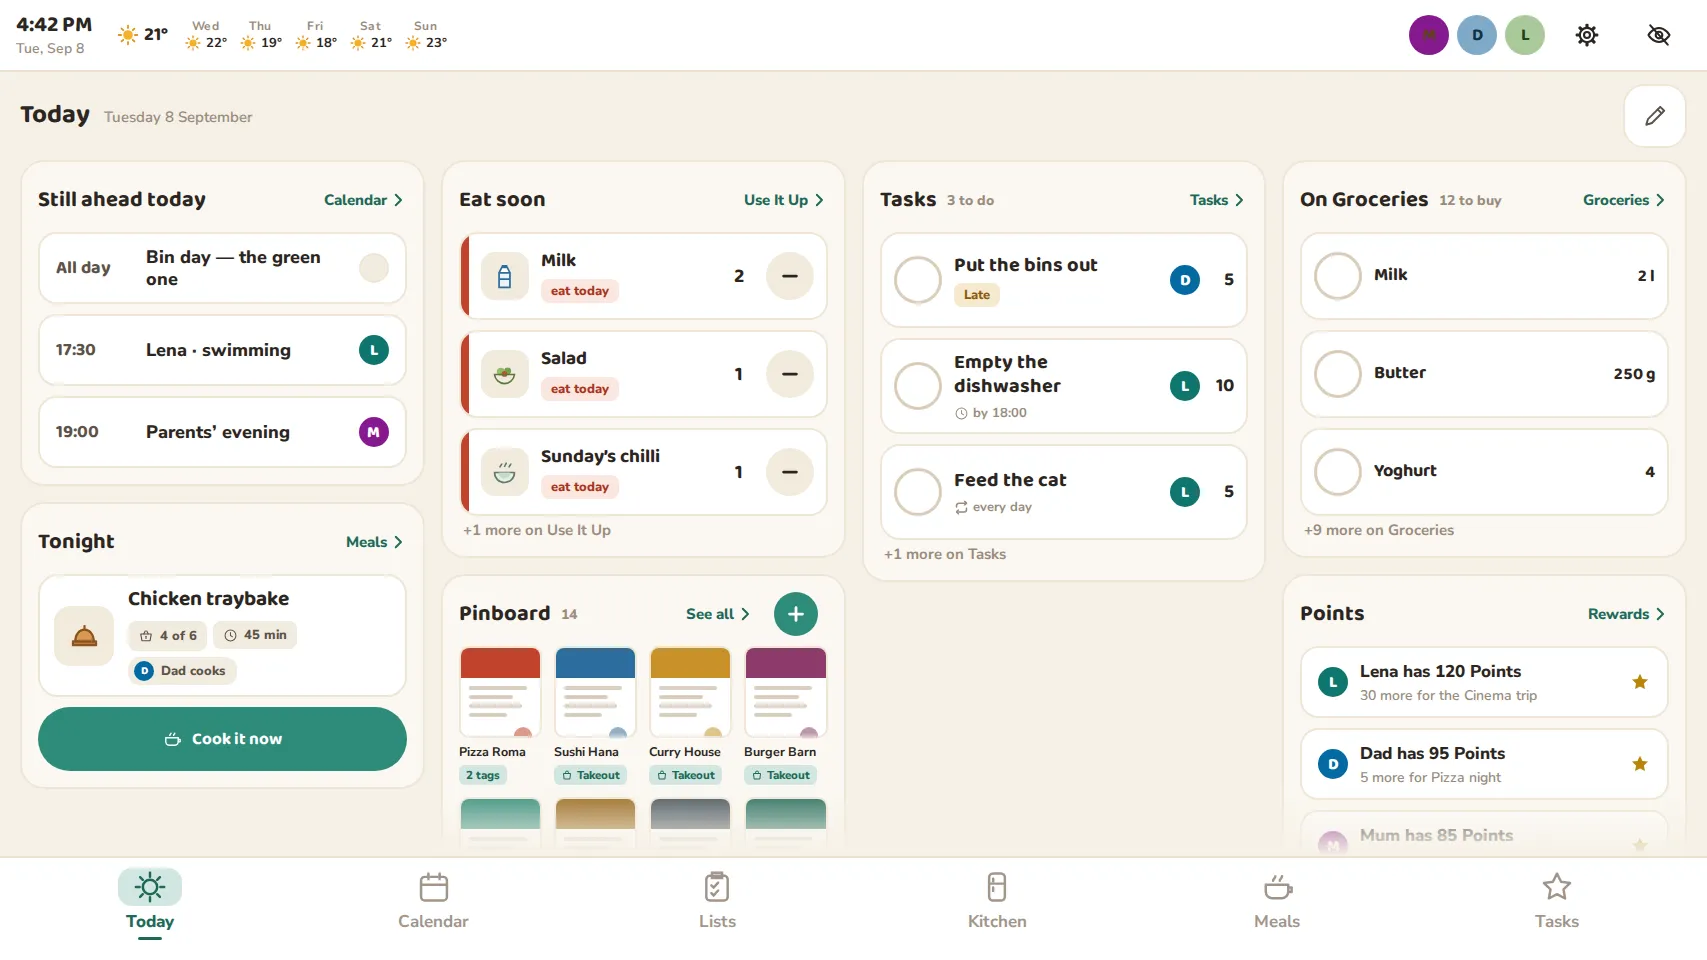Viewport: 1707px width, 960px height.
Task: Open Calendar link in Still ahead today
Action: coord(364,200)
